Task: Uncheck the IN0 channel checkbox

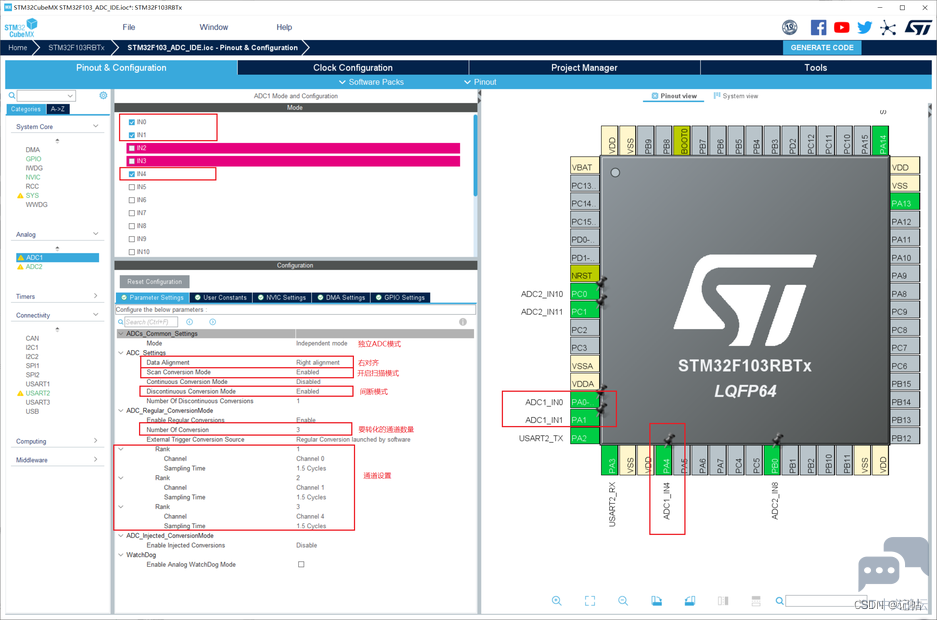Action: coord(132,122)
